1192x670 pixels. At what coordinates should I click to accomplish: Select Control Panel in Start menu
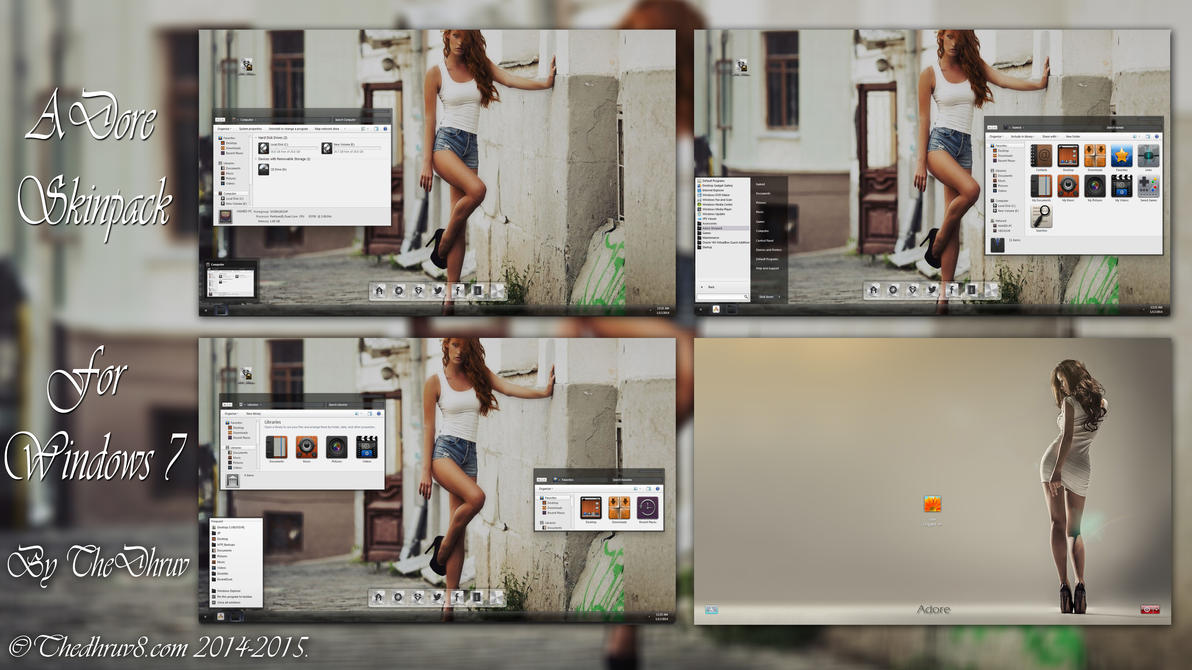click(764, 240)
